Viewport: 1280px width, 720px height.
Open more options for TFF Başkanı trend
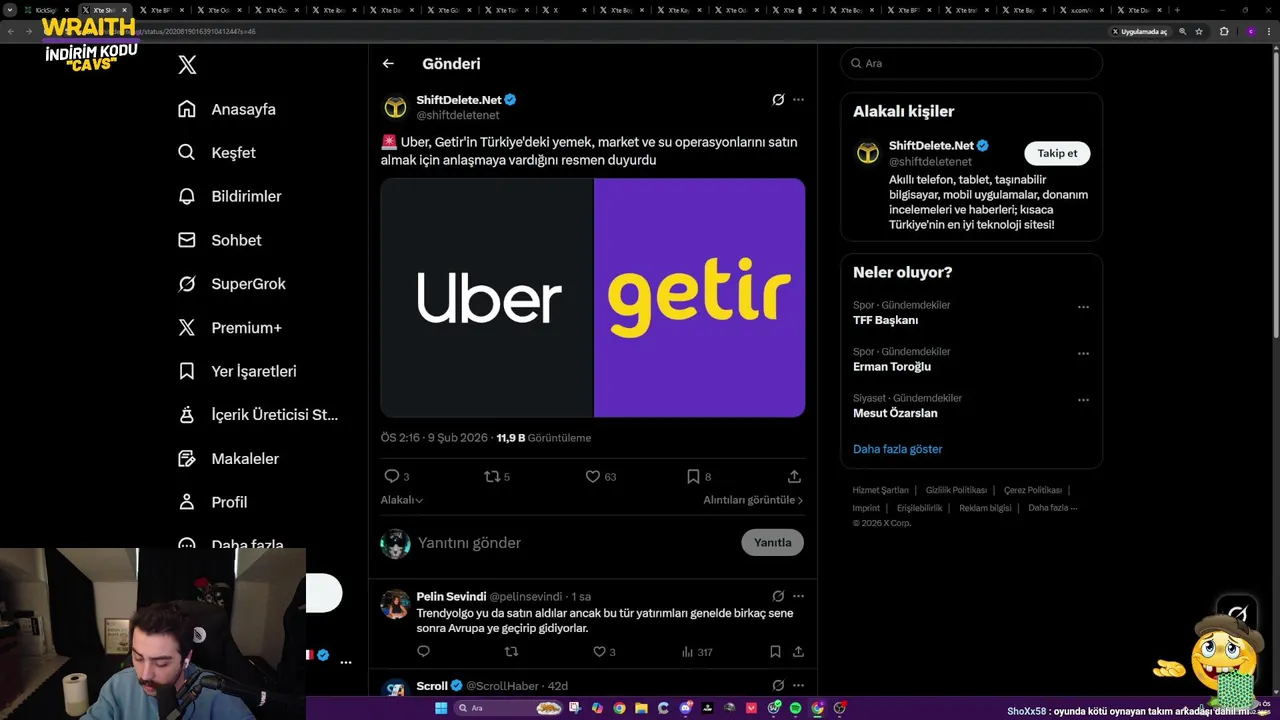1083,308
